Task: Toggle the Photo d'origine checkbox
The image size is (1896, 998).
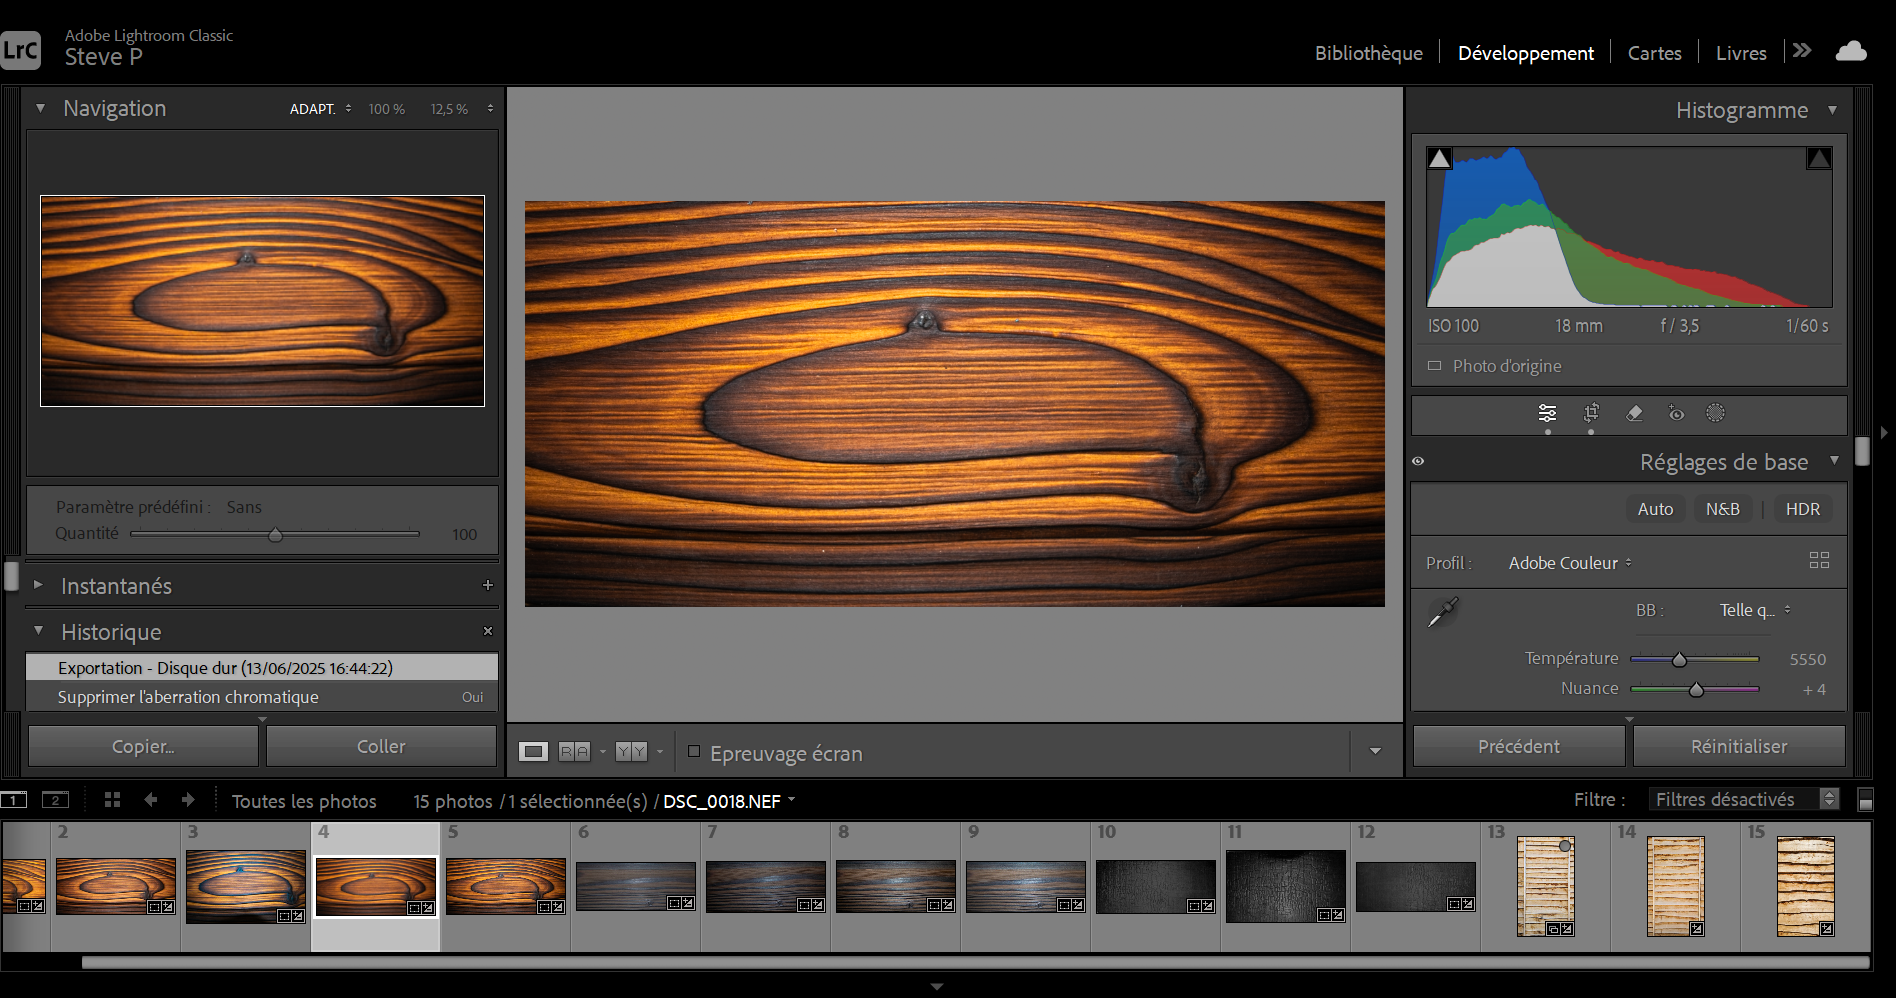Action: point(1435,366)
